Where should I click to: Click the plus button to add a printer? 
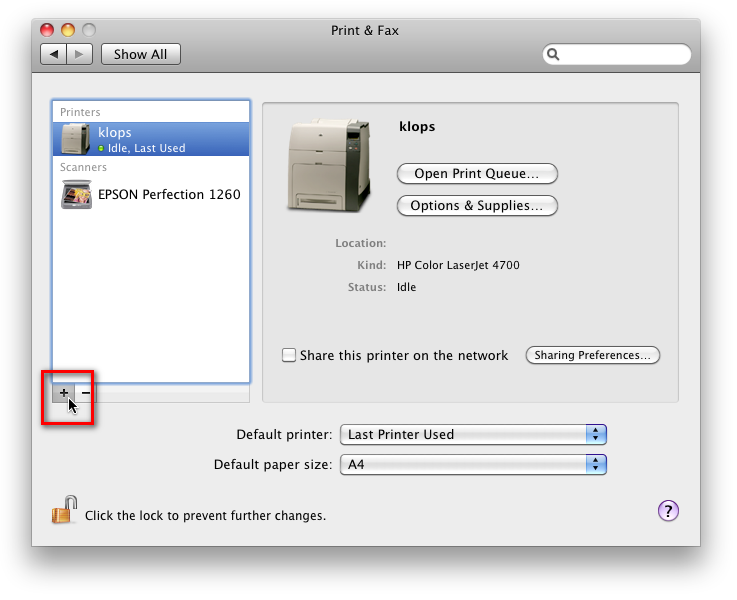tap(63, 393)
